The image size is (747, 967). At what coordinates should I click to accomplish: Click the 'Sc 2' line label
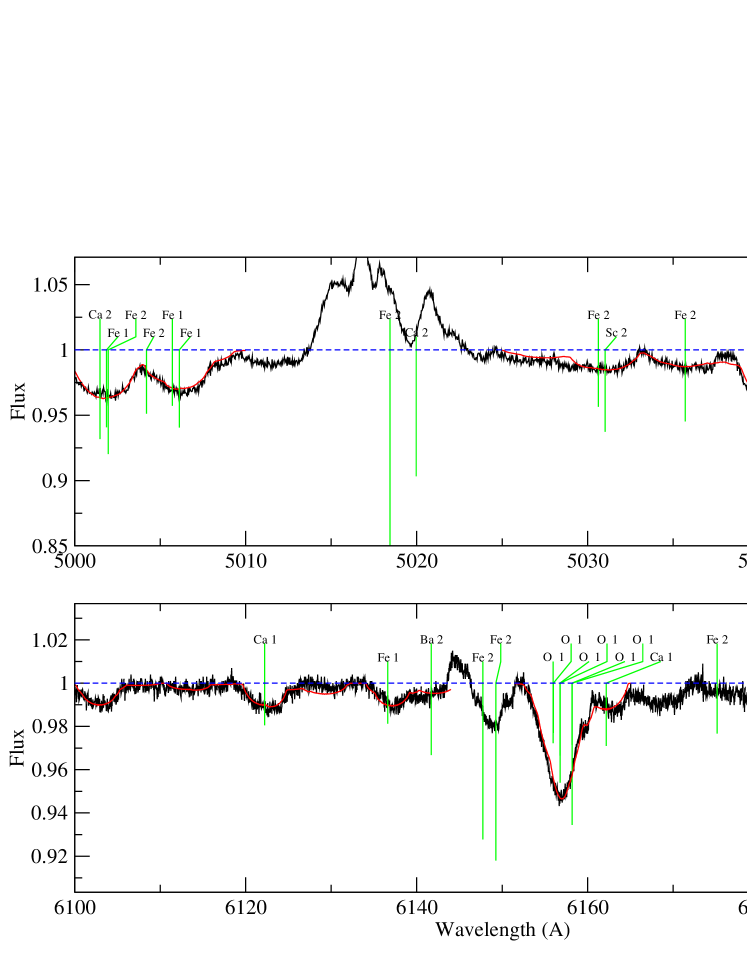pyautogui.click(x=616, y=333)
